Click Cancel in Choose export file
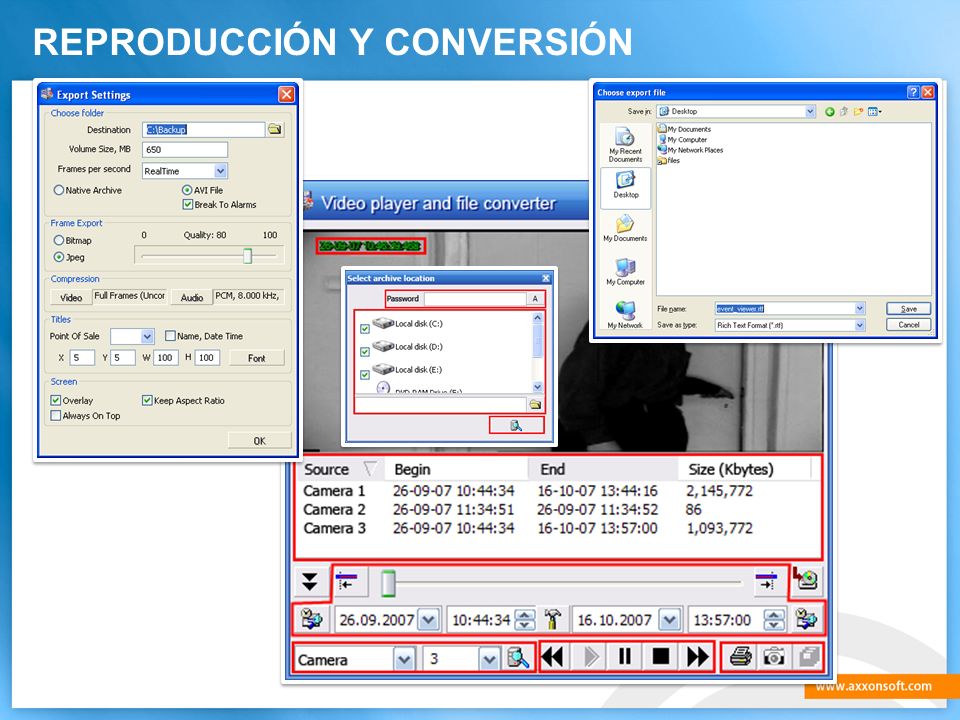Viewport: 960px width, 720px height. pos(909,325)
